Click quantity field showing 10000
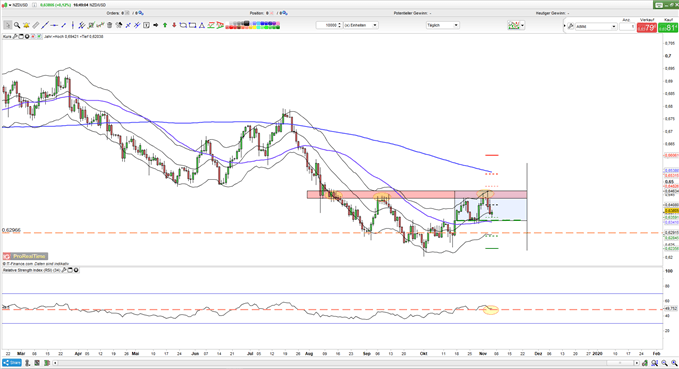The width and height of the screenshot is (679, 369). point(329,25)
